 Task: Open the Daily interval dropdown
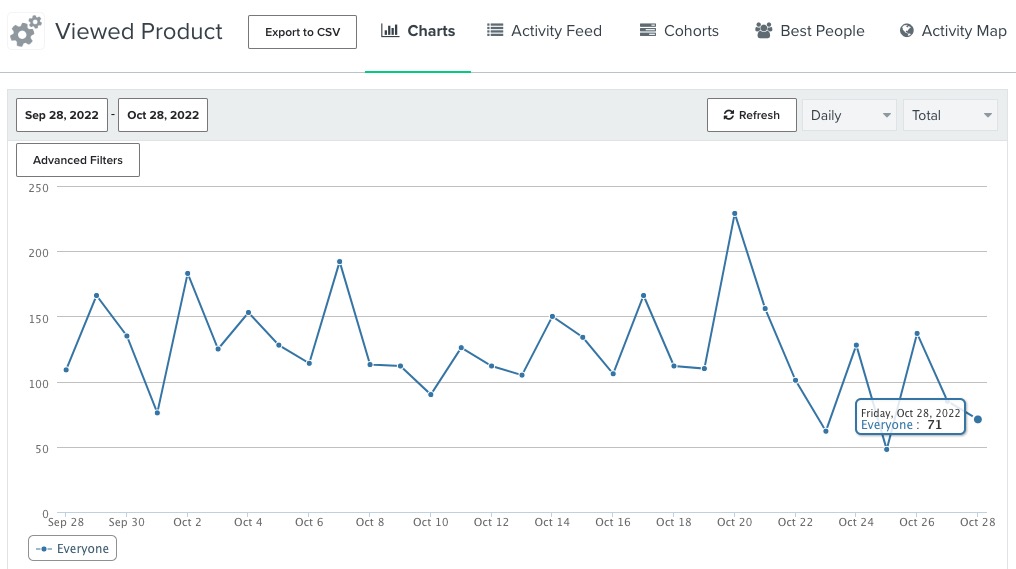point(848,115)
